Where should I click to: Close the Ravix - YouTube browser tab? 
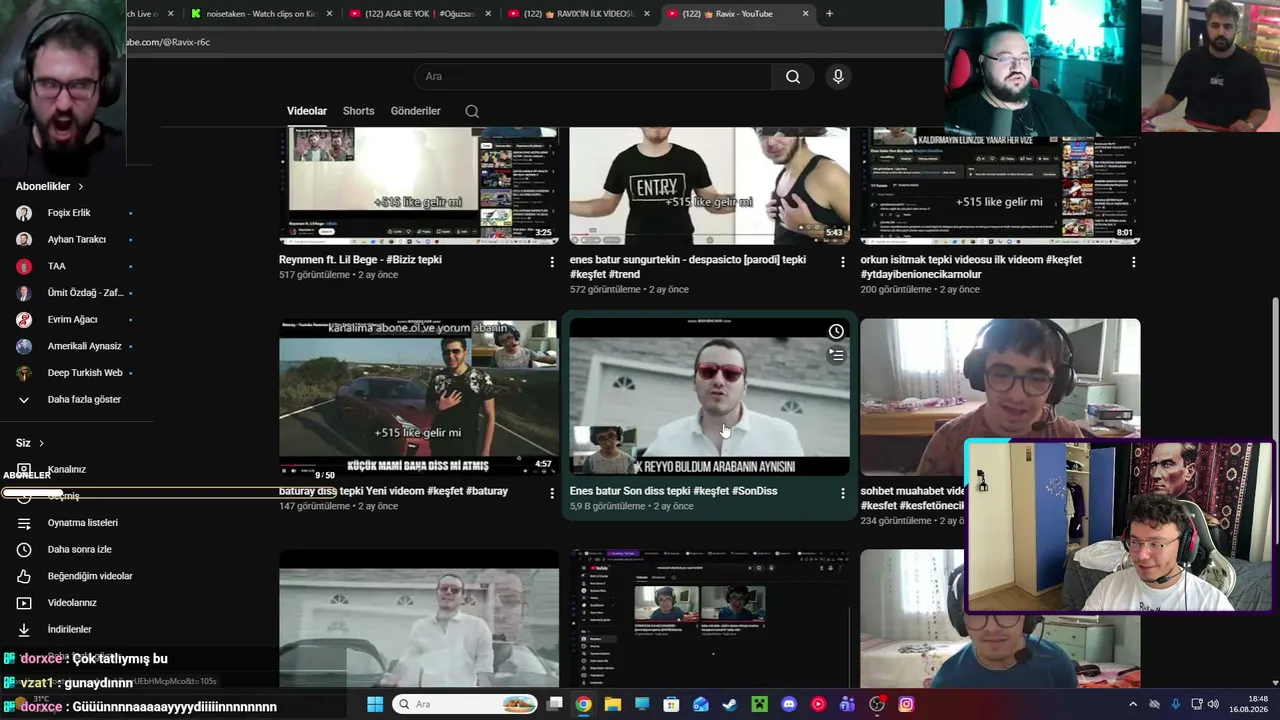click(x=805, y=14)
